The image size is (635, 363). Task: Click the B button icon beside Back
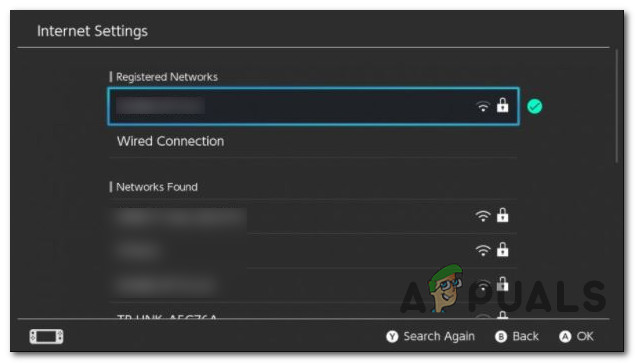point(501,337)
